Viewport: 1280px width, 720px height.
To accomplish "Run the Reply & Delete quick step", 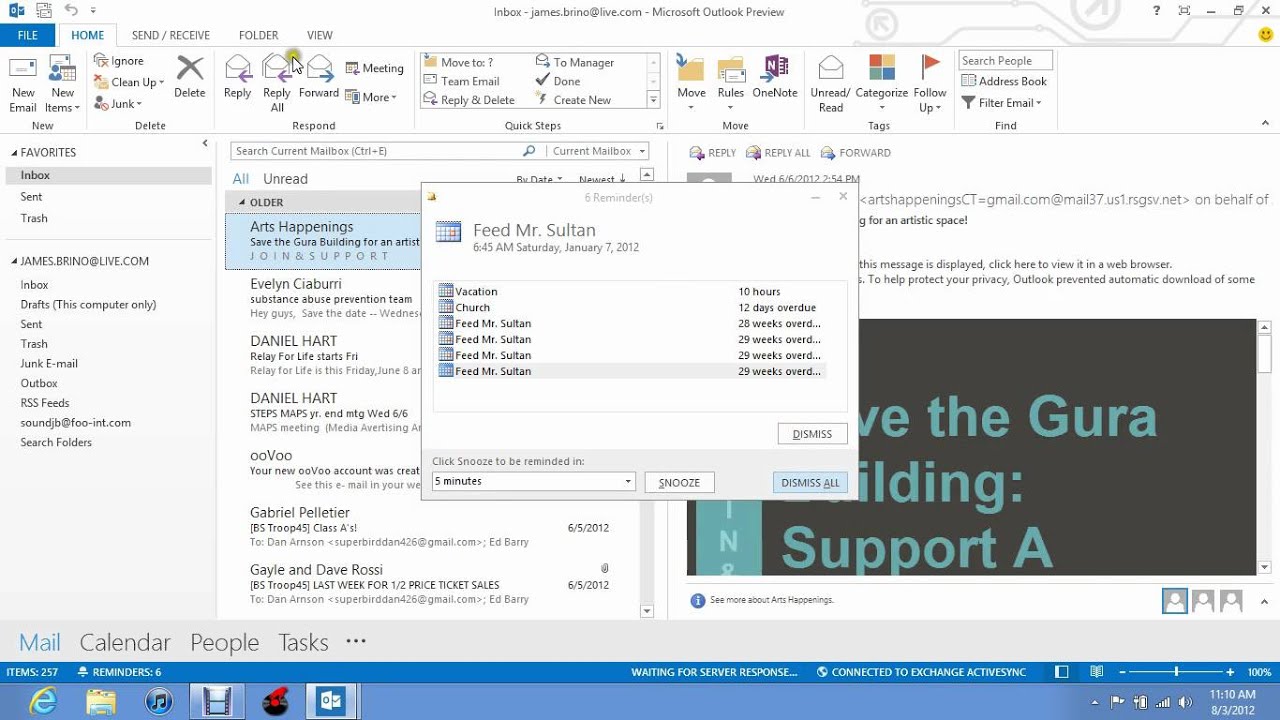I will (x=469, y=100).
